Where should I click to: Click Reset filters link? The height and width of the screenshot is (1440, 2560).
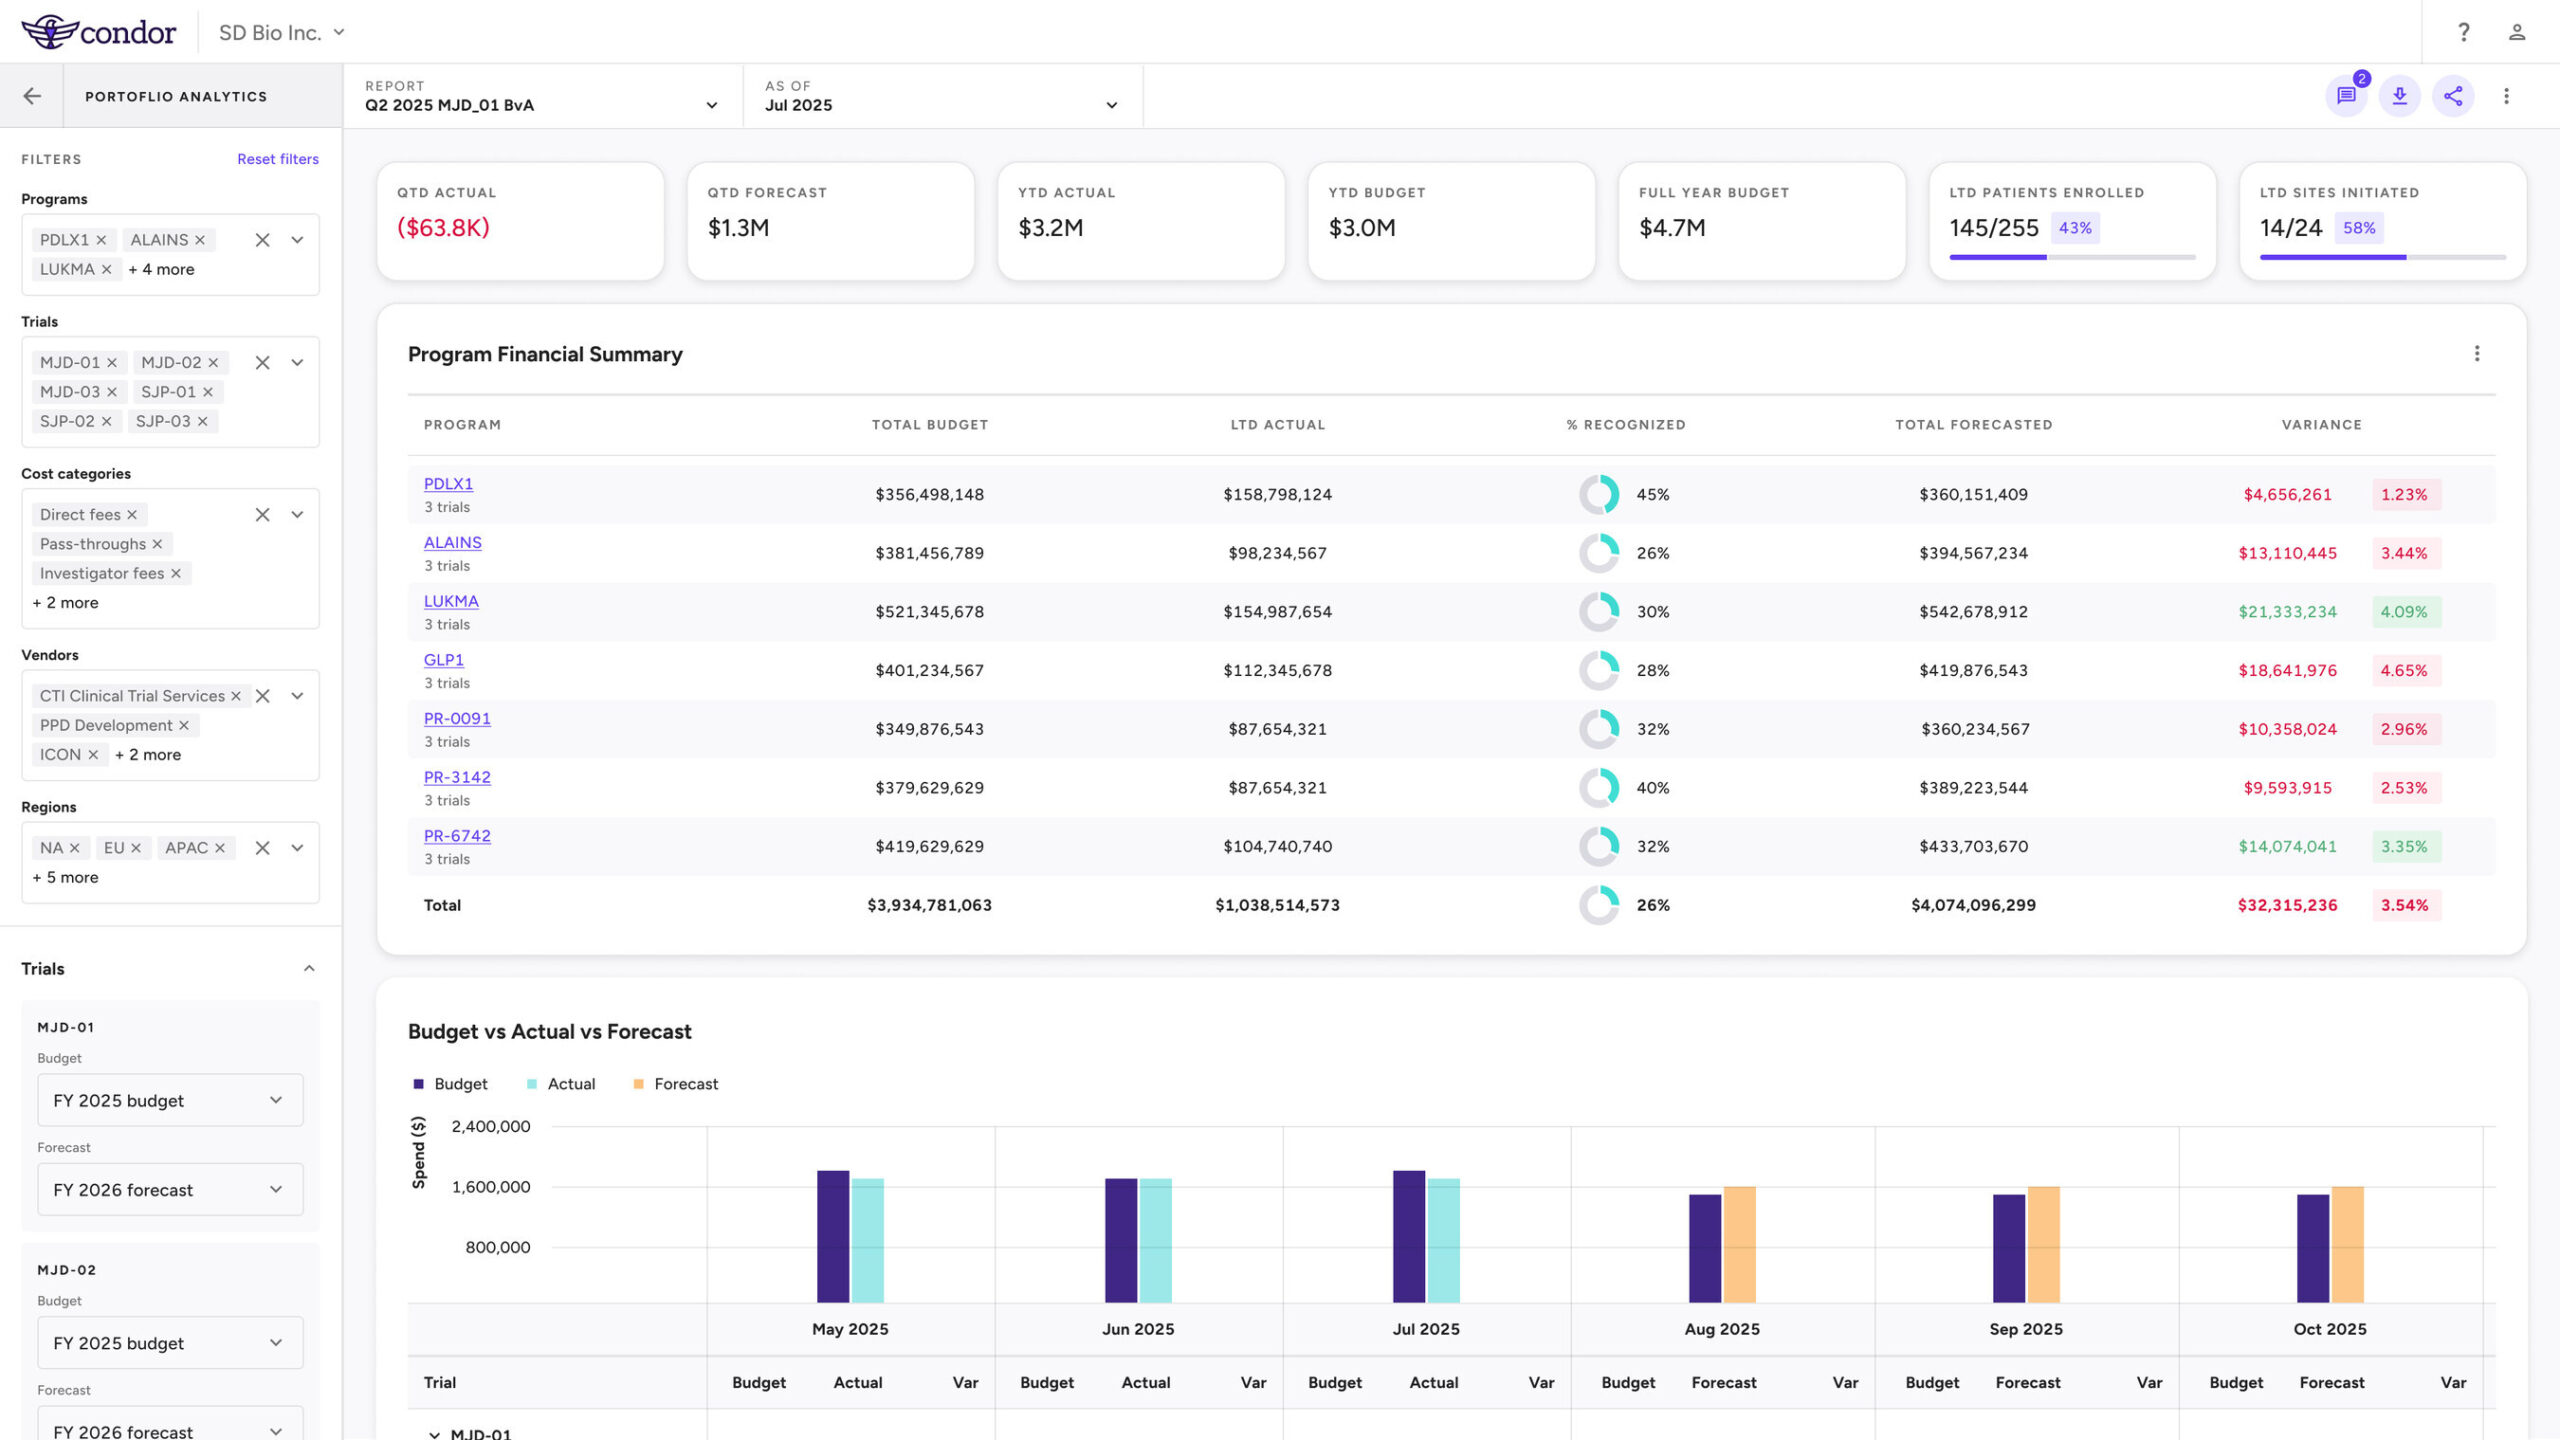[278, 159]
